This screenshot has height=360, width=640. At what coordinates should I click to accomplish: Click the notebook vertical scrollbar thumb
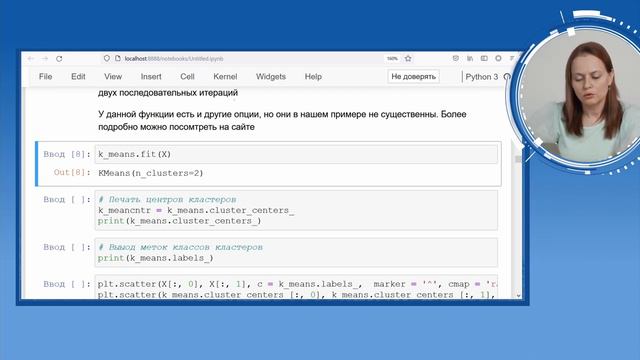[x=518, y=159]
